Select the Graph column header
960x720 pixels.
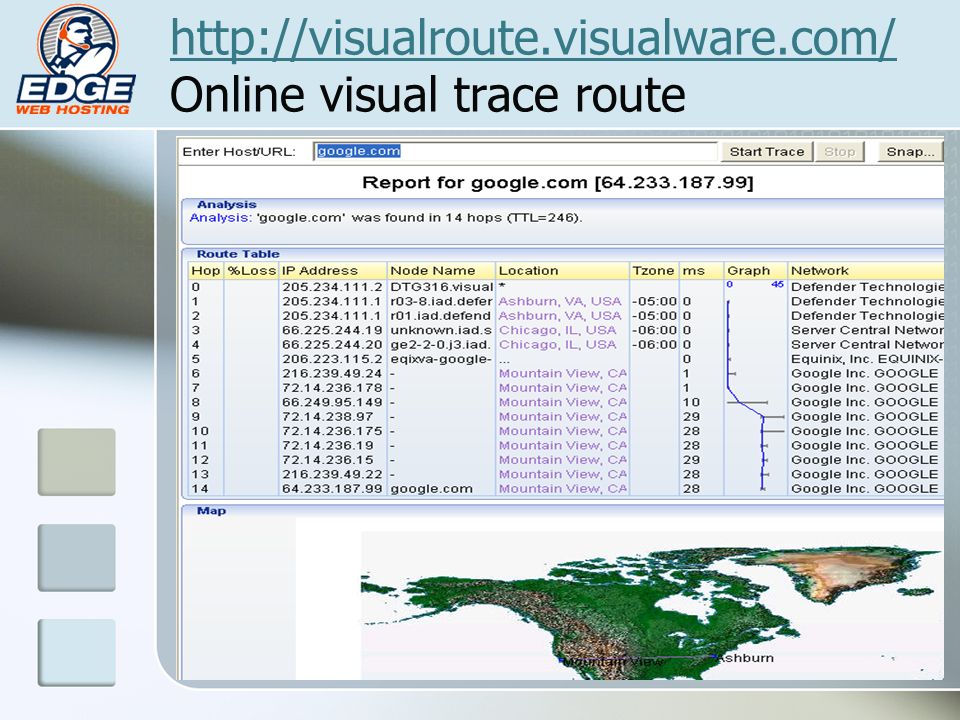coord(756,271)
